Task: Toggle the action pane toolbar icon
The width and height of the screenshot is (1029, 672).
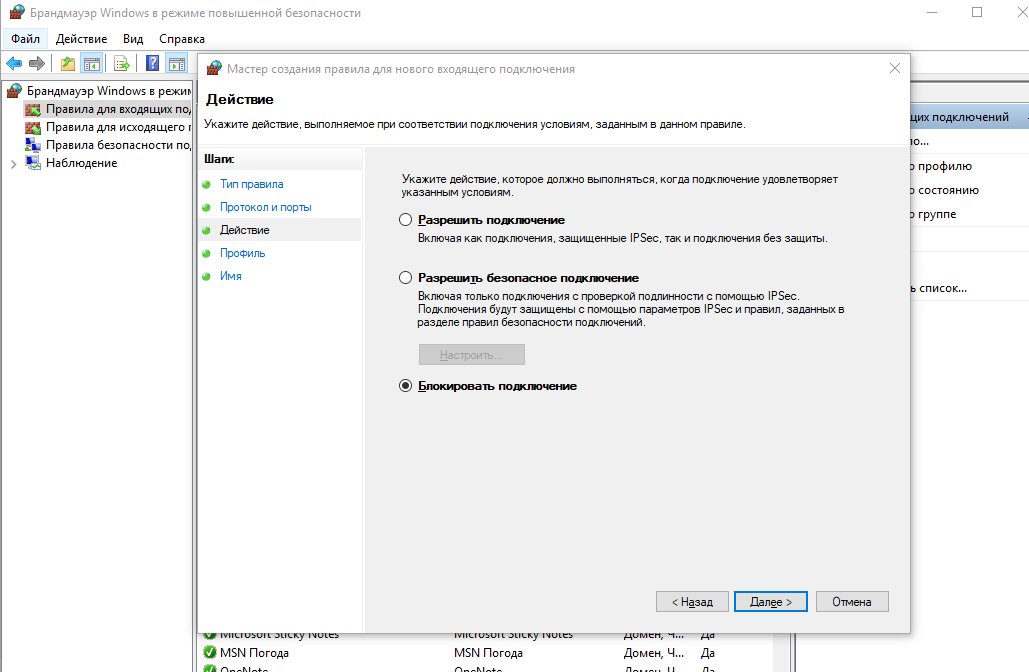Action: pyautogui.click(x=177, y=64)
